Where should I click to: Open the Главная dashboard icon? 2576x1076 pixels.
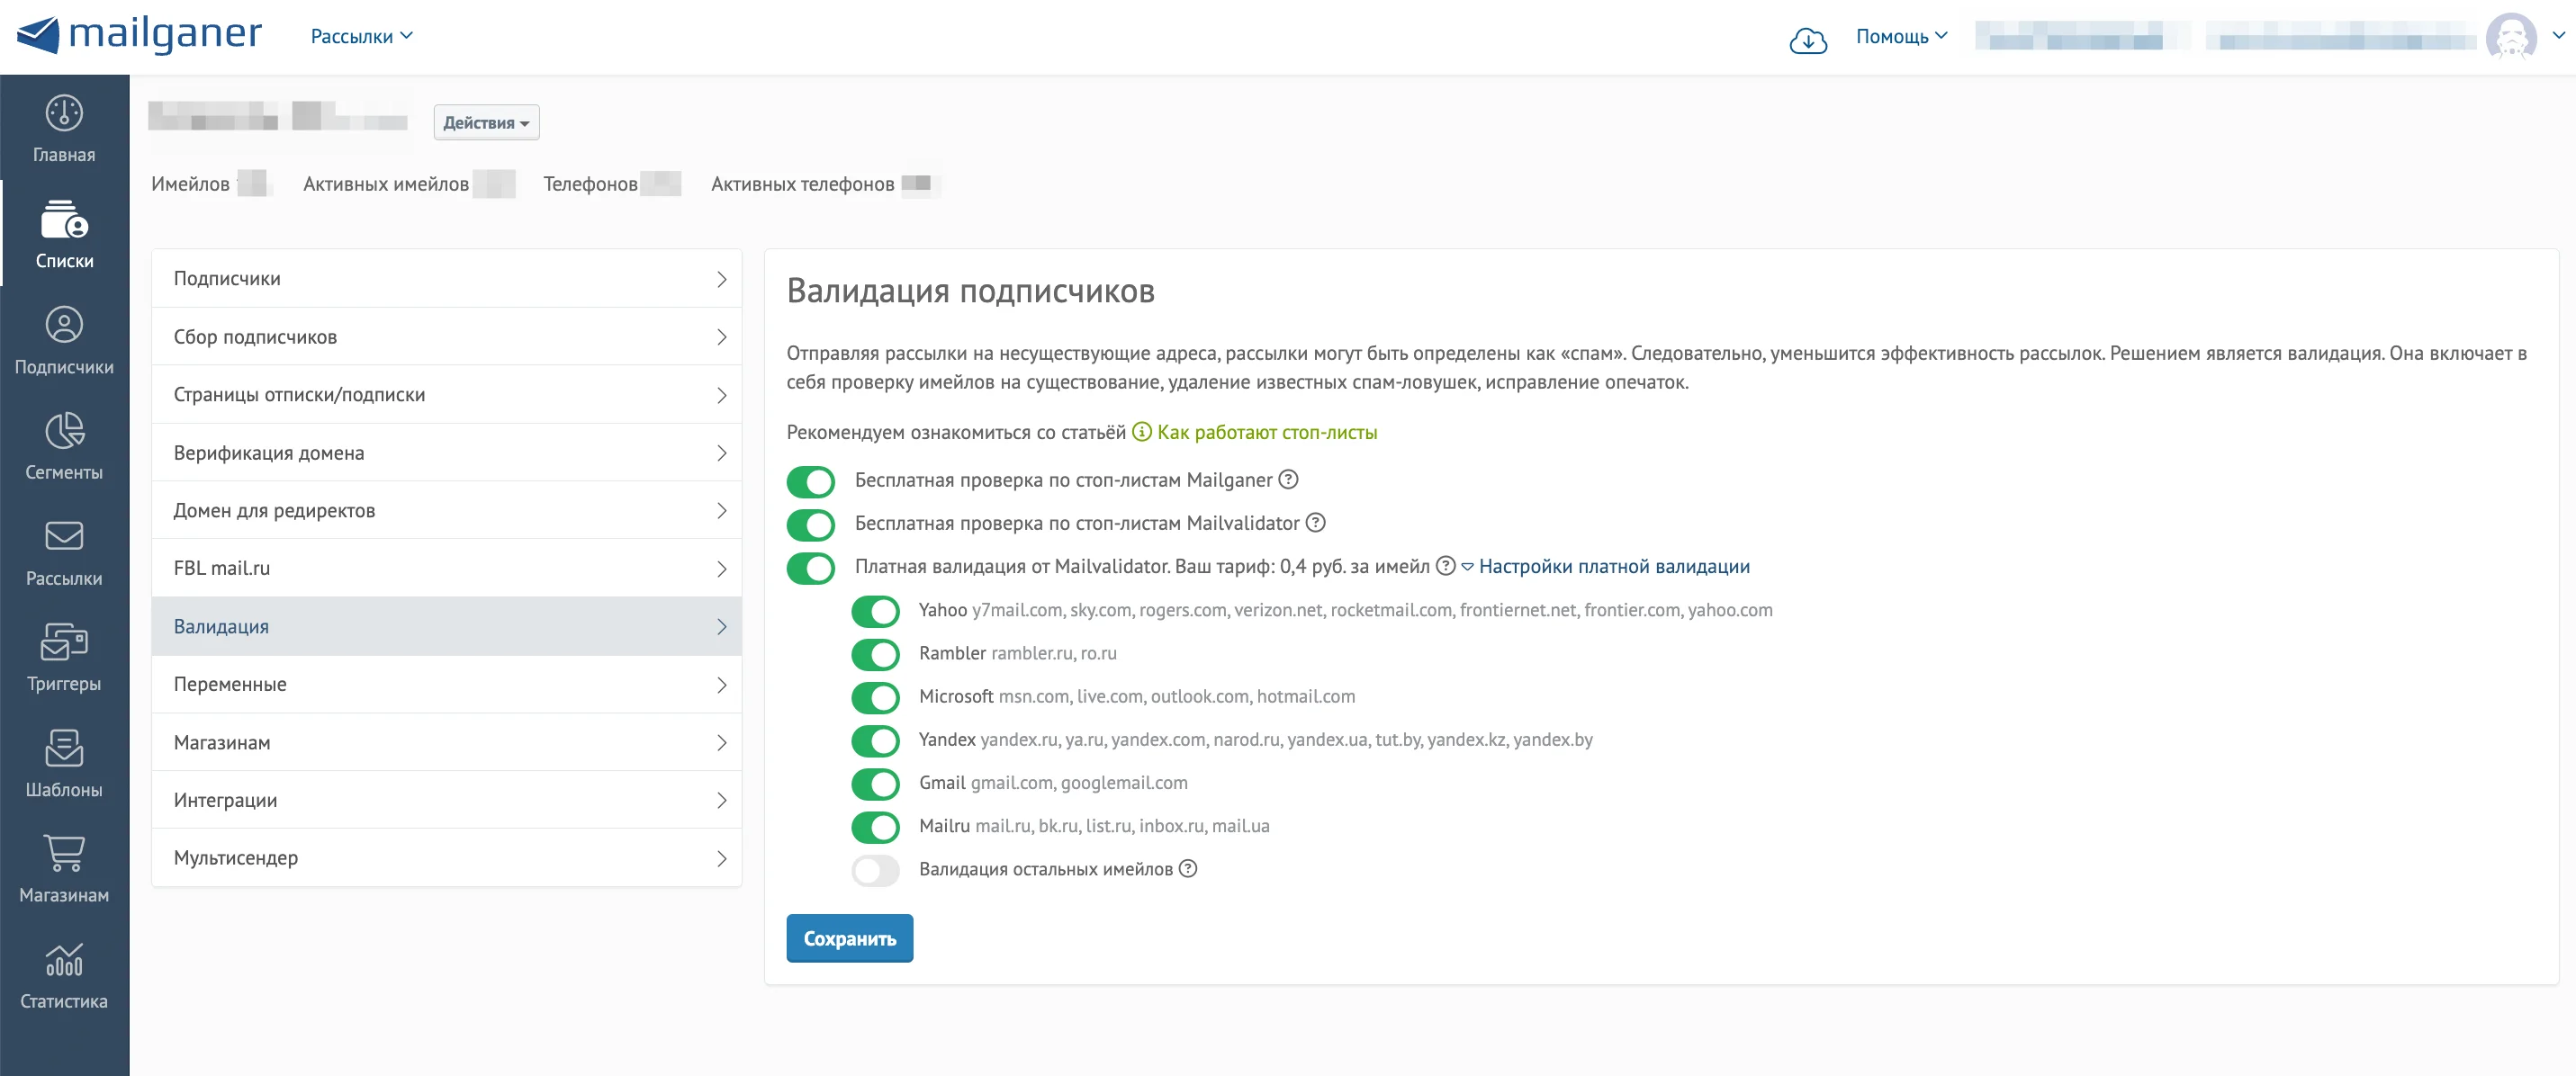click(x=64, y=113)
